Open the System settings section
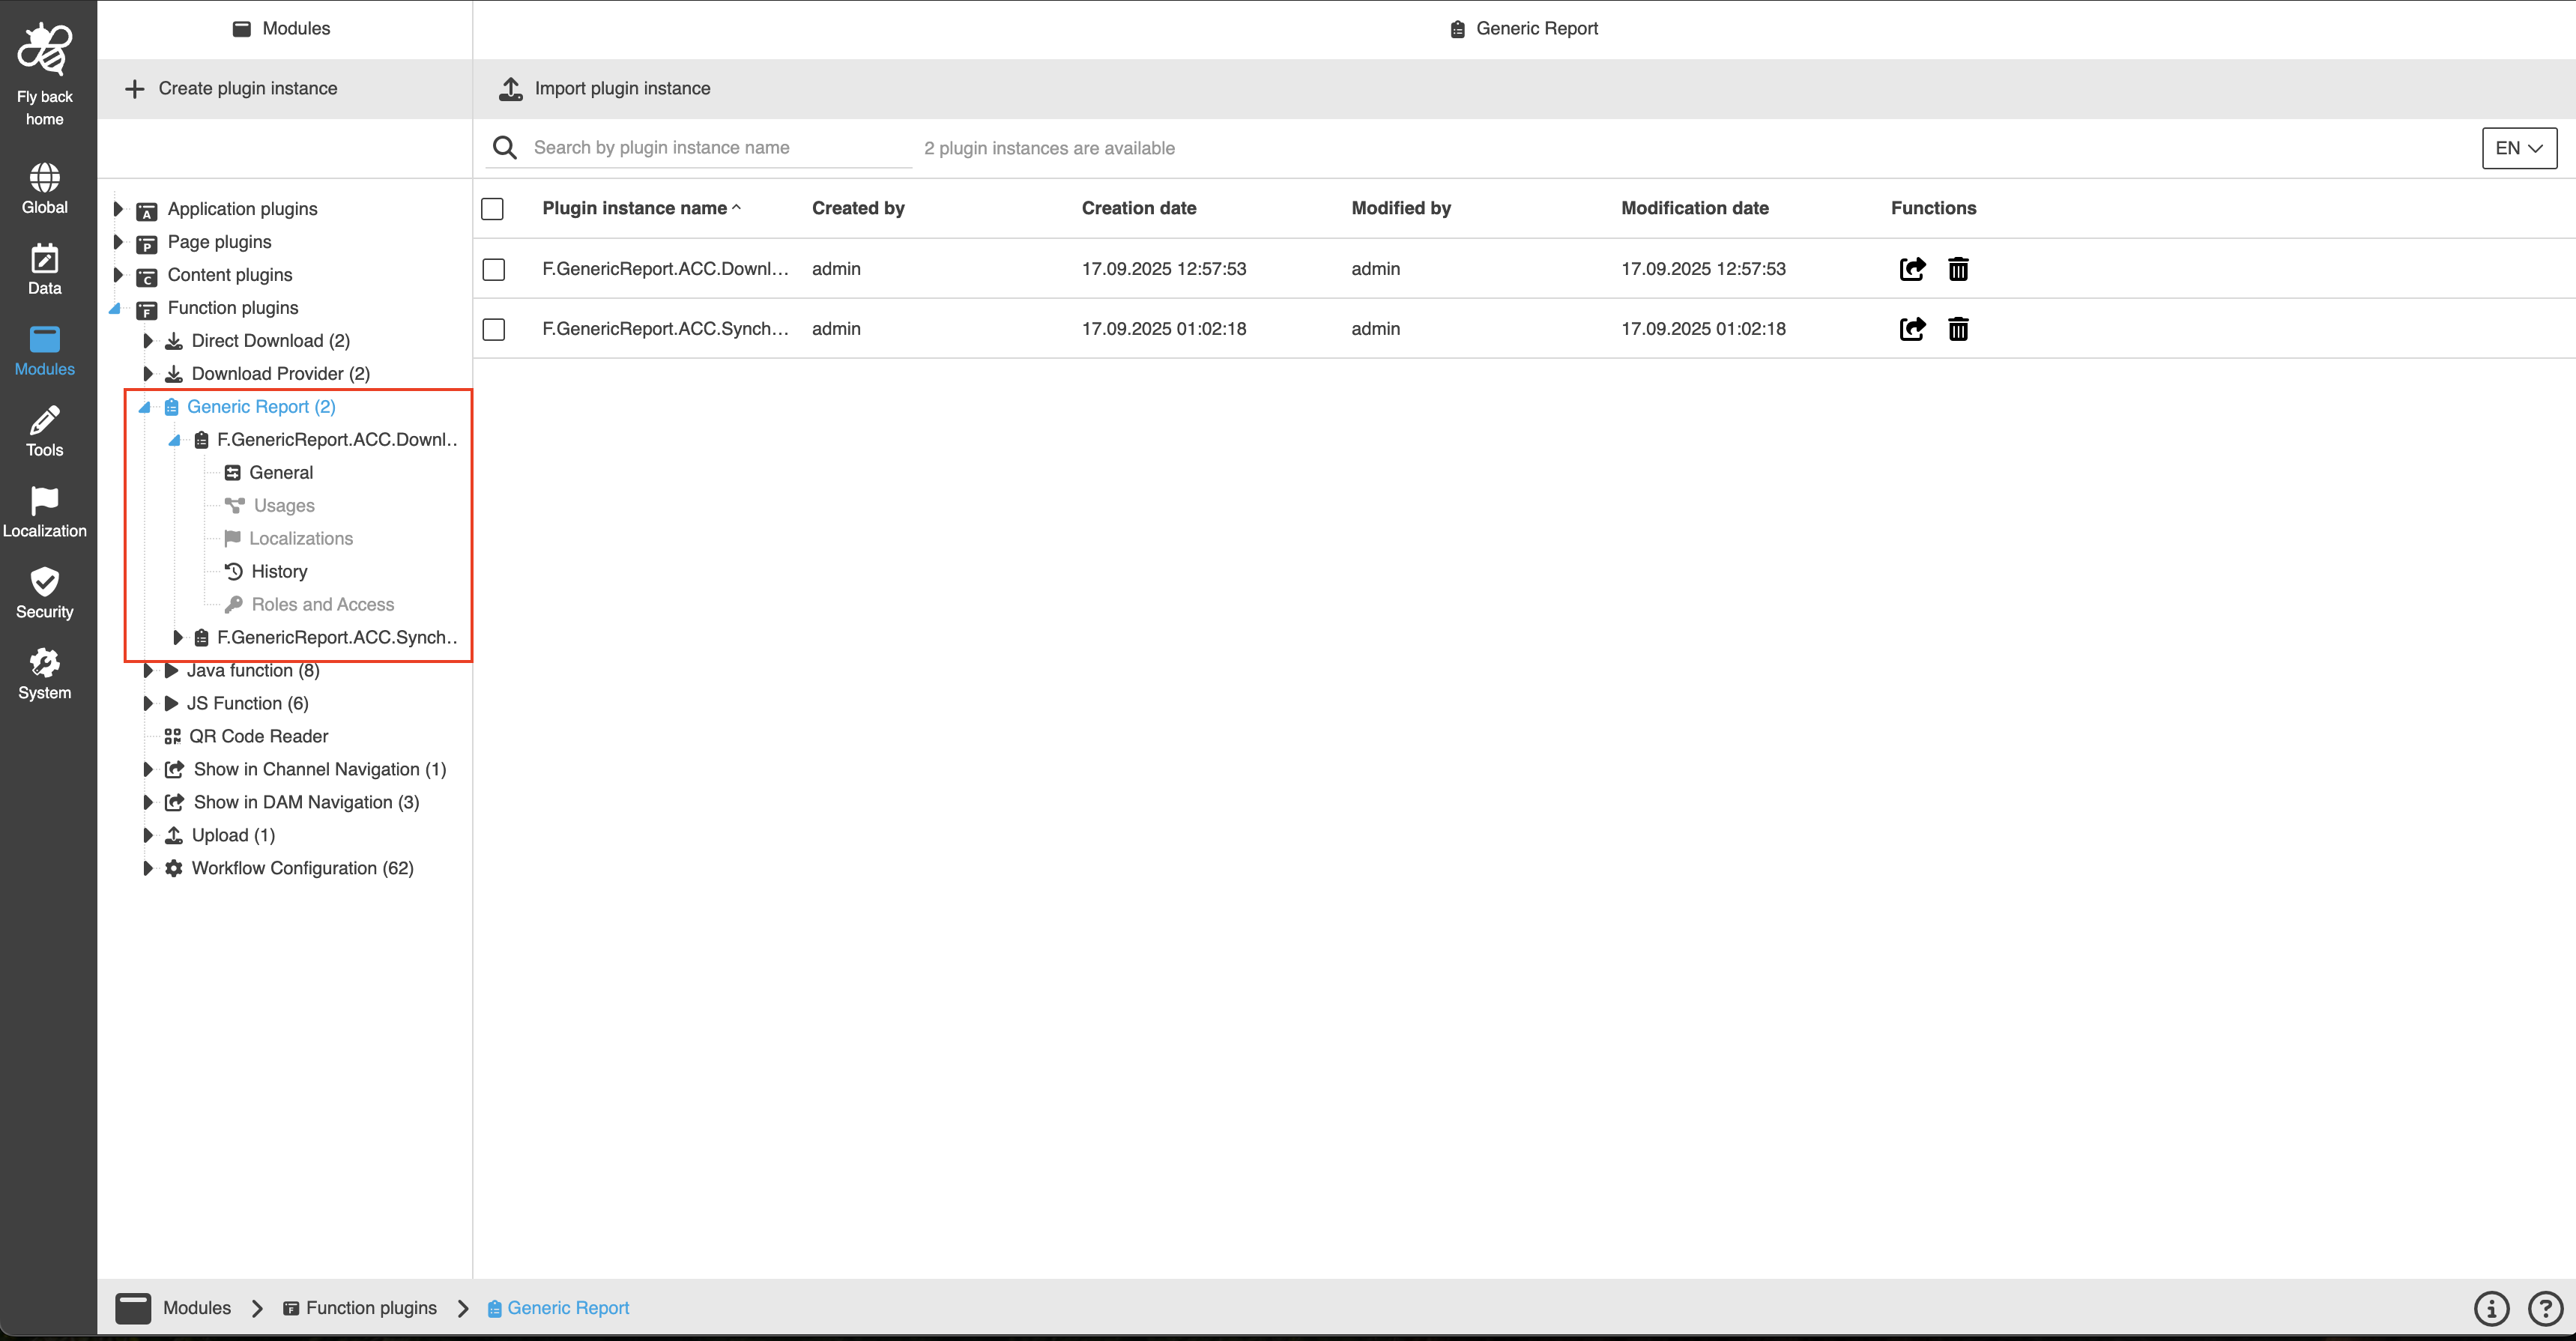The width and height of the screenshot is (2576, 1341). pos(44,673)
